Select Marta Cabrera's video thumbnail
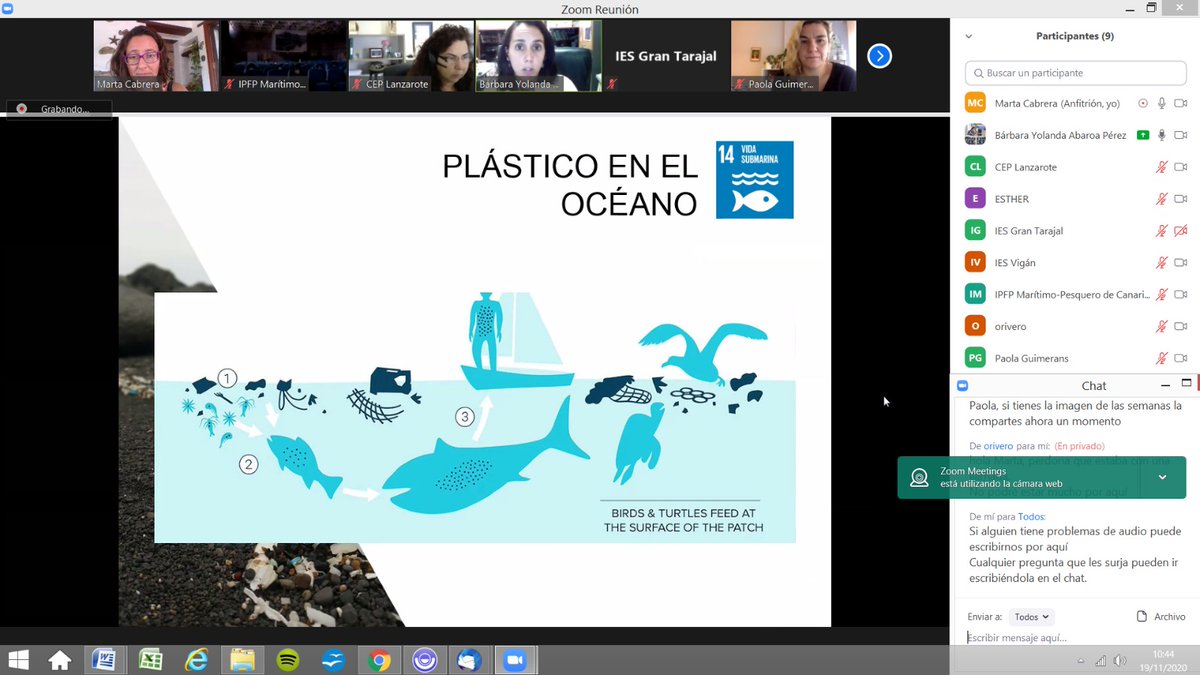Viewport: 1200px width, 675px height. tap(156, 56)
